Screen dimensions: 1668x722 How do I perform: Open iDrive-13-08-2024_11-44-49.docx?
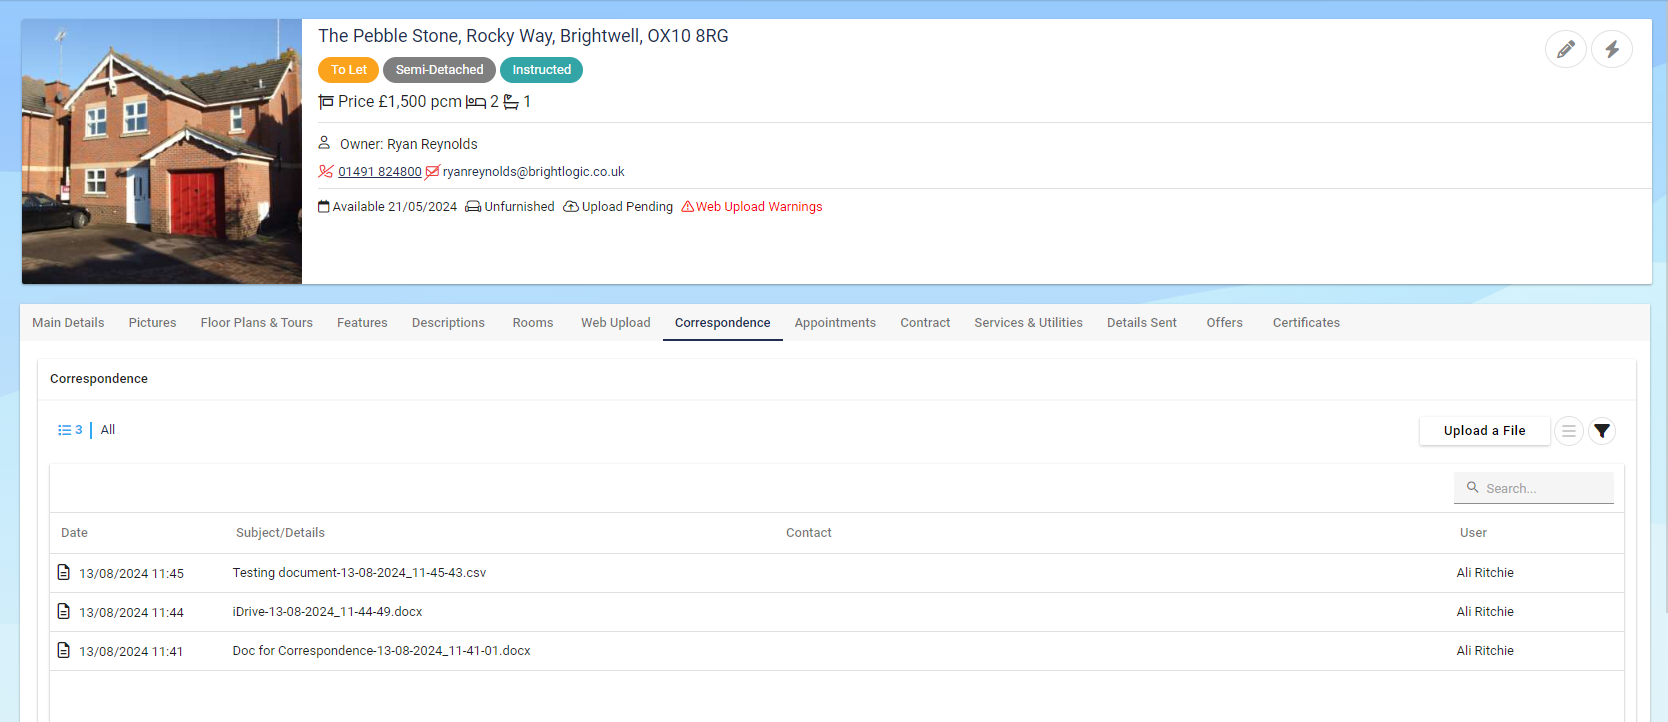click(x=327, y=612)
